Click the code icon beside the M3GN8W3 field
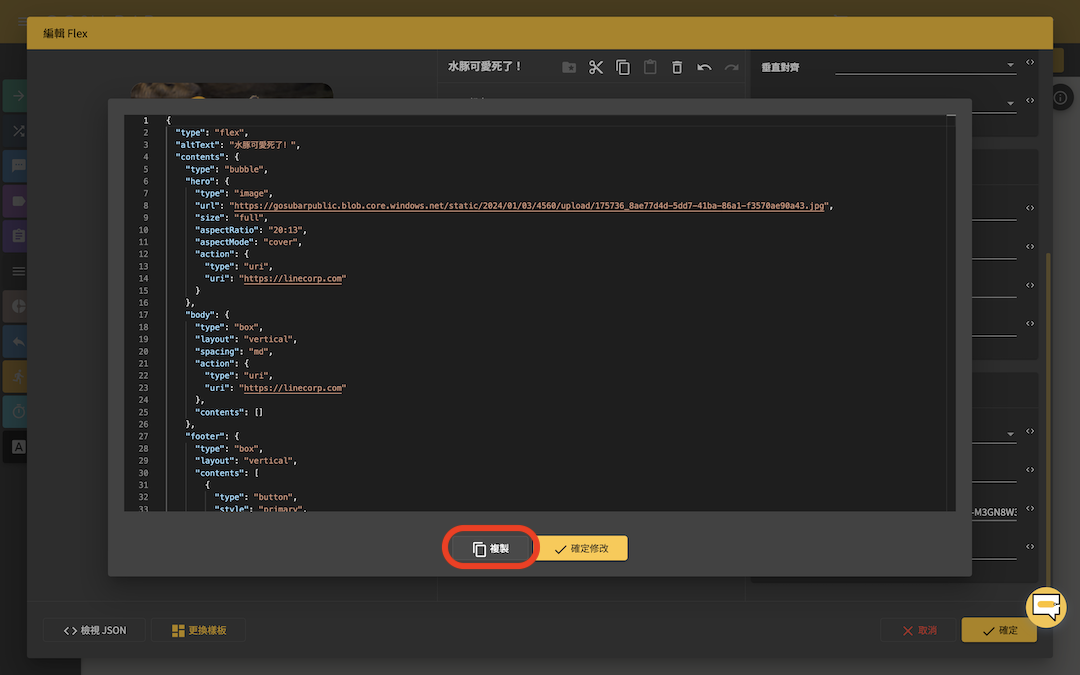 (1030, 508)
